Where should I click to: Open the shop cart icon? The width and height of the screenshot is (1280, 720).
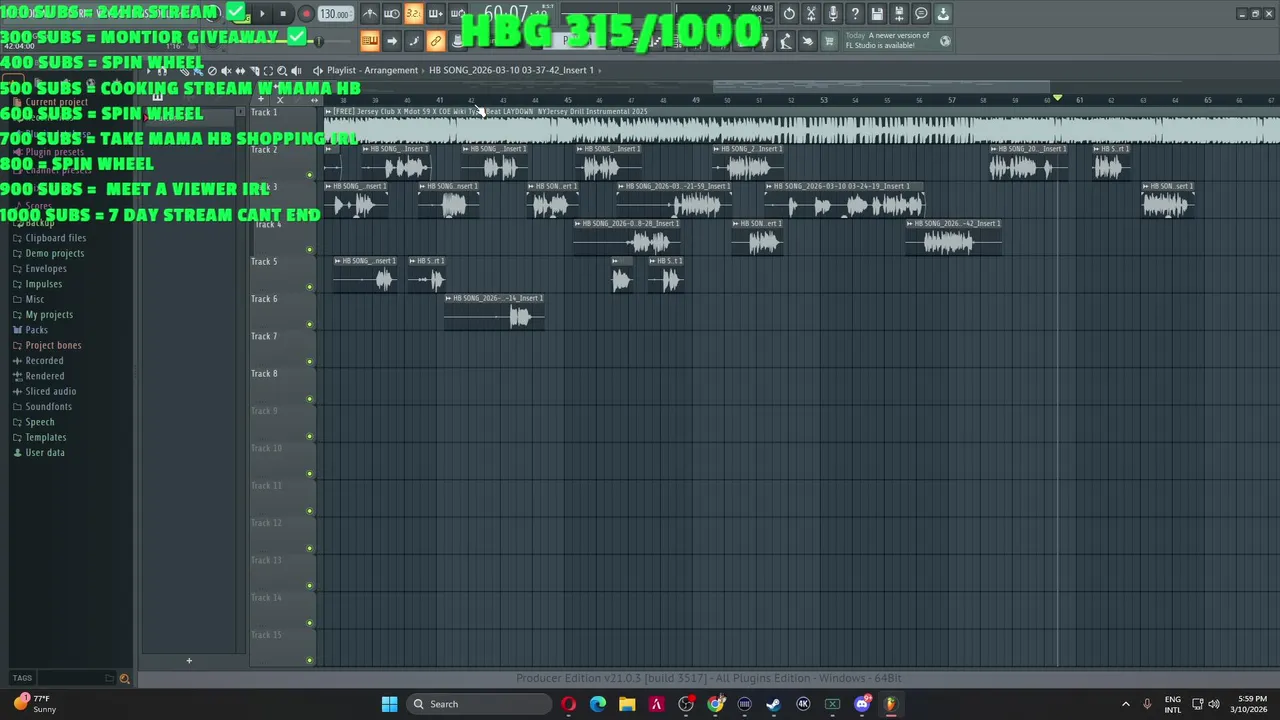click(829, 41)
